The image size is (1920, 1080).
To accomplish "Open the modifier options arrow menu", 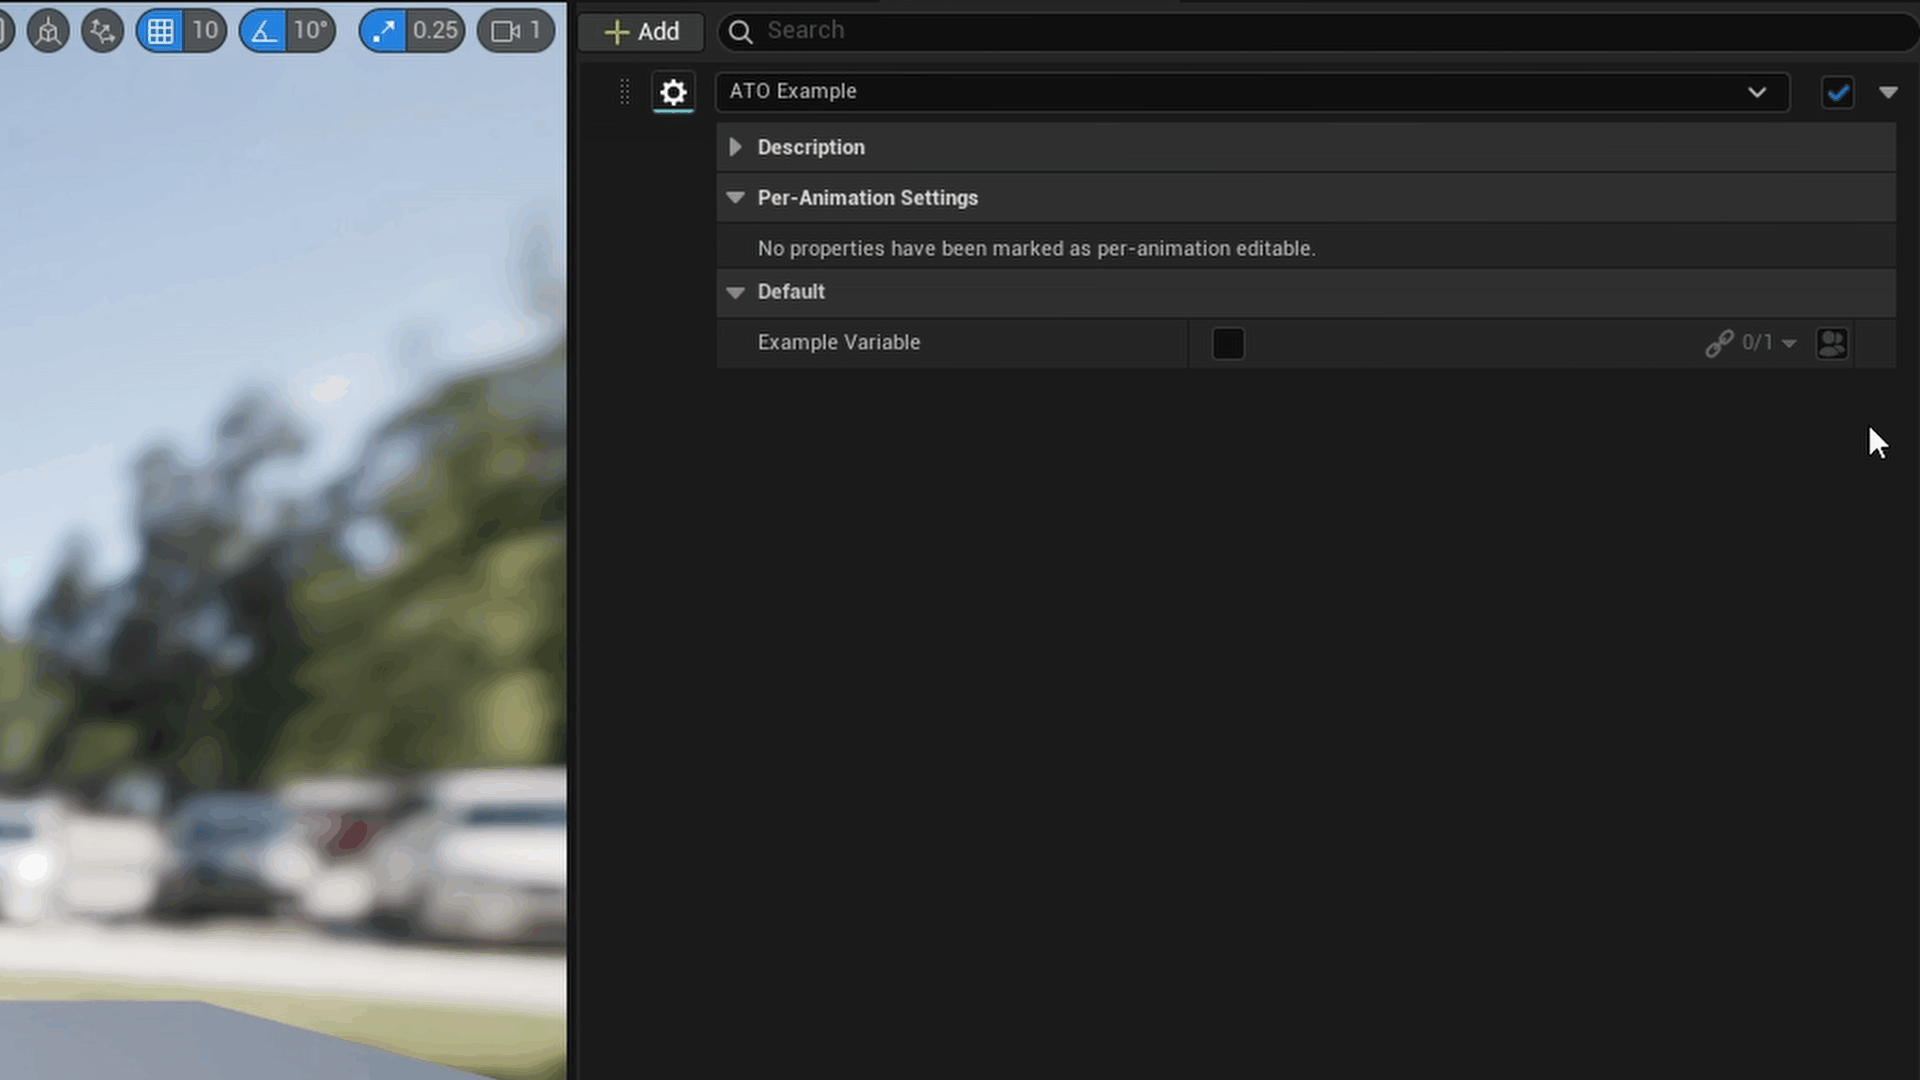I will (x=1888, y=92).
